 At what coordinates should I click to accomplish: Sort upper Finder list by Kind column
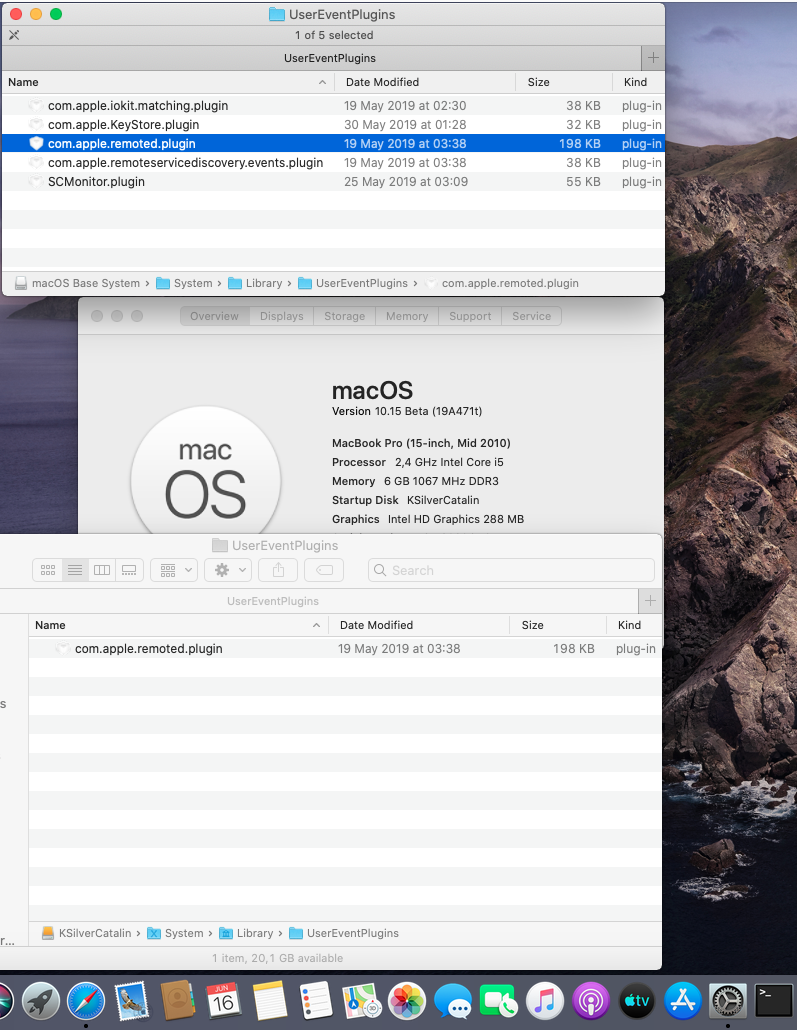(x=639, y=82)
